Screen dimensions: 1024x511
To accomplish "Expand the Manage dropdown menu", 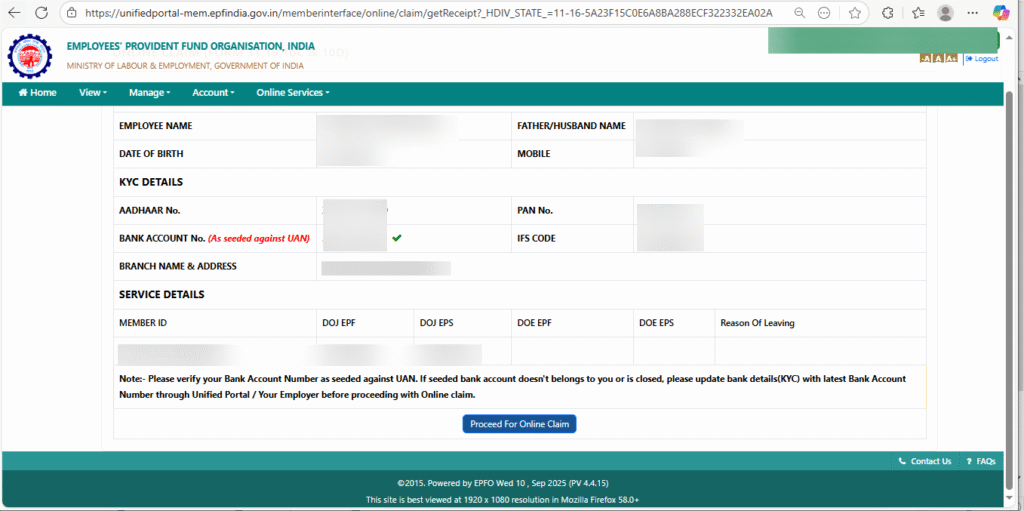I will tap(150, 93).
